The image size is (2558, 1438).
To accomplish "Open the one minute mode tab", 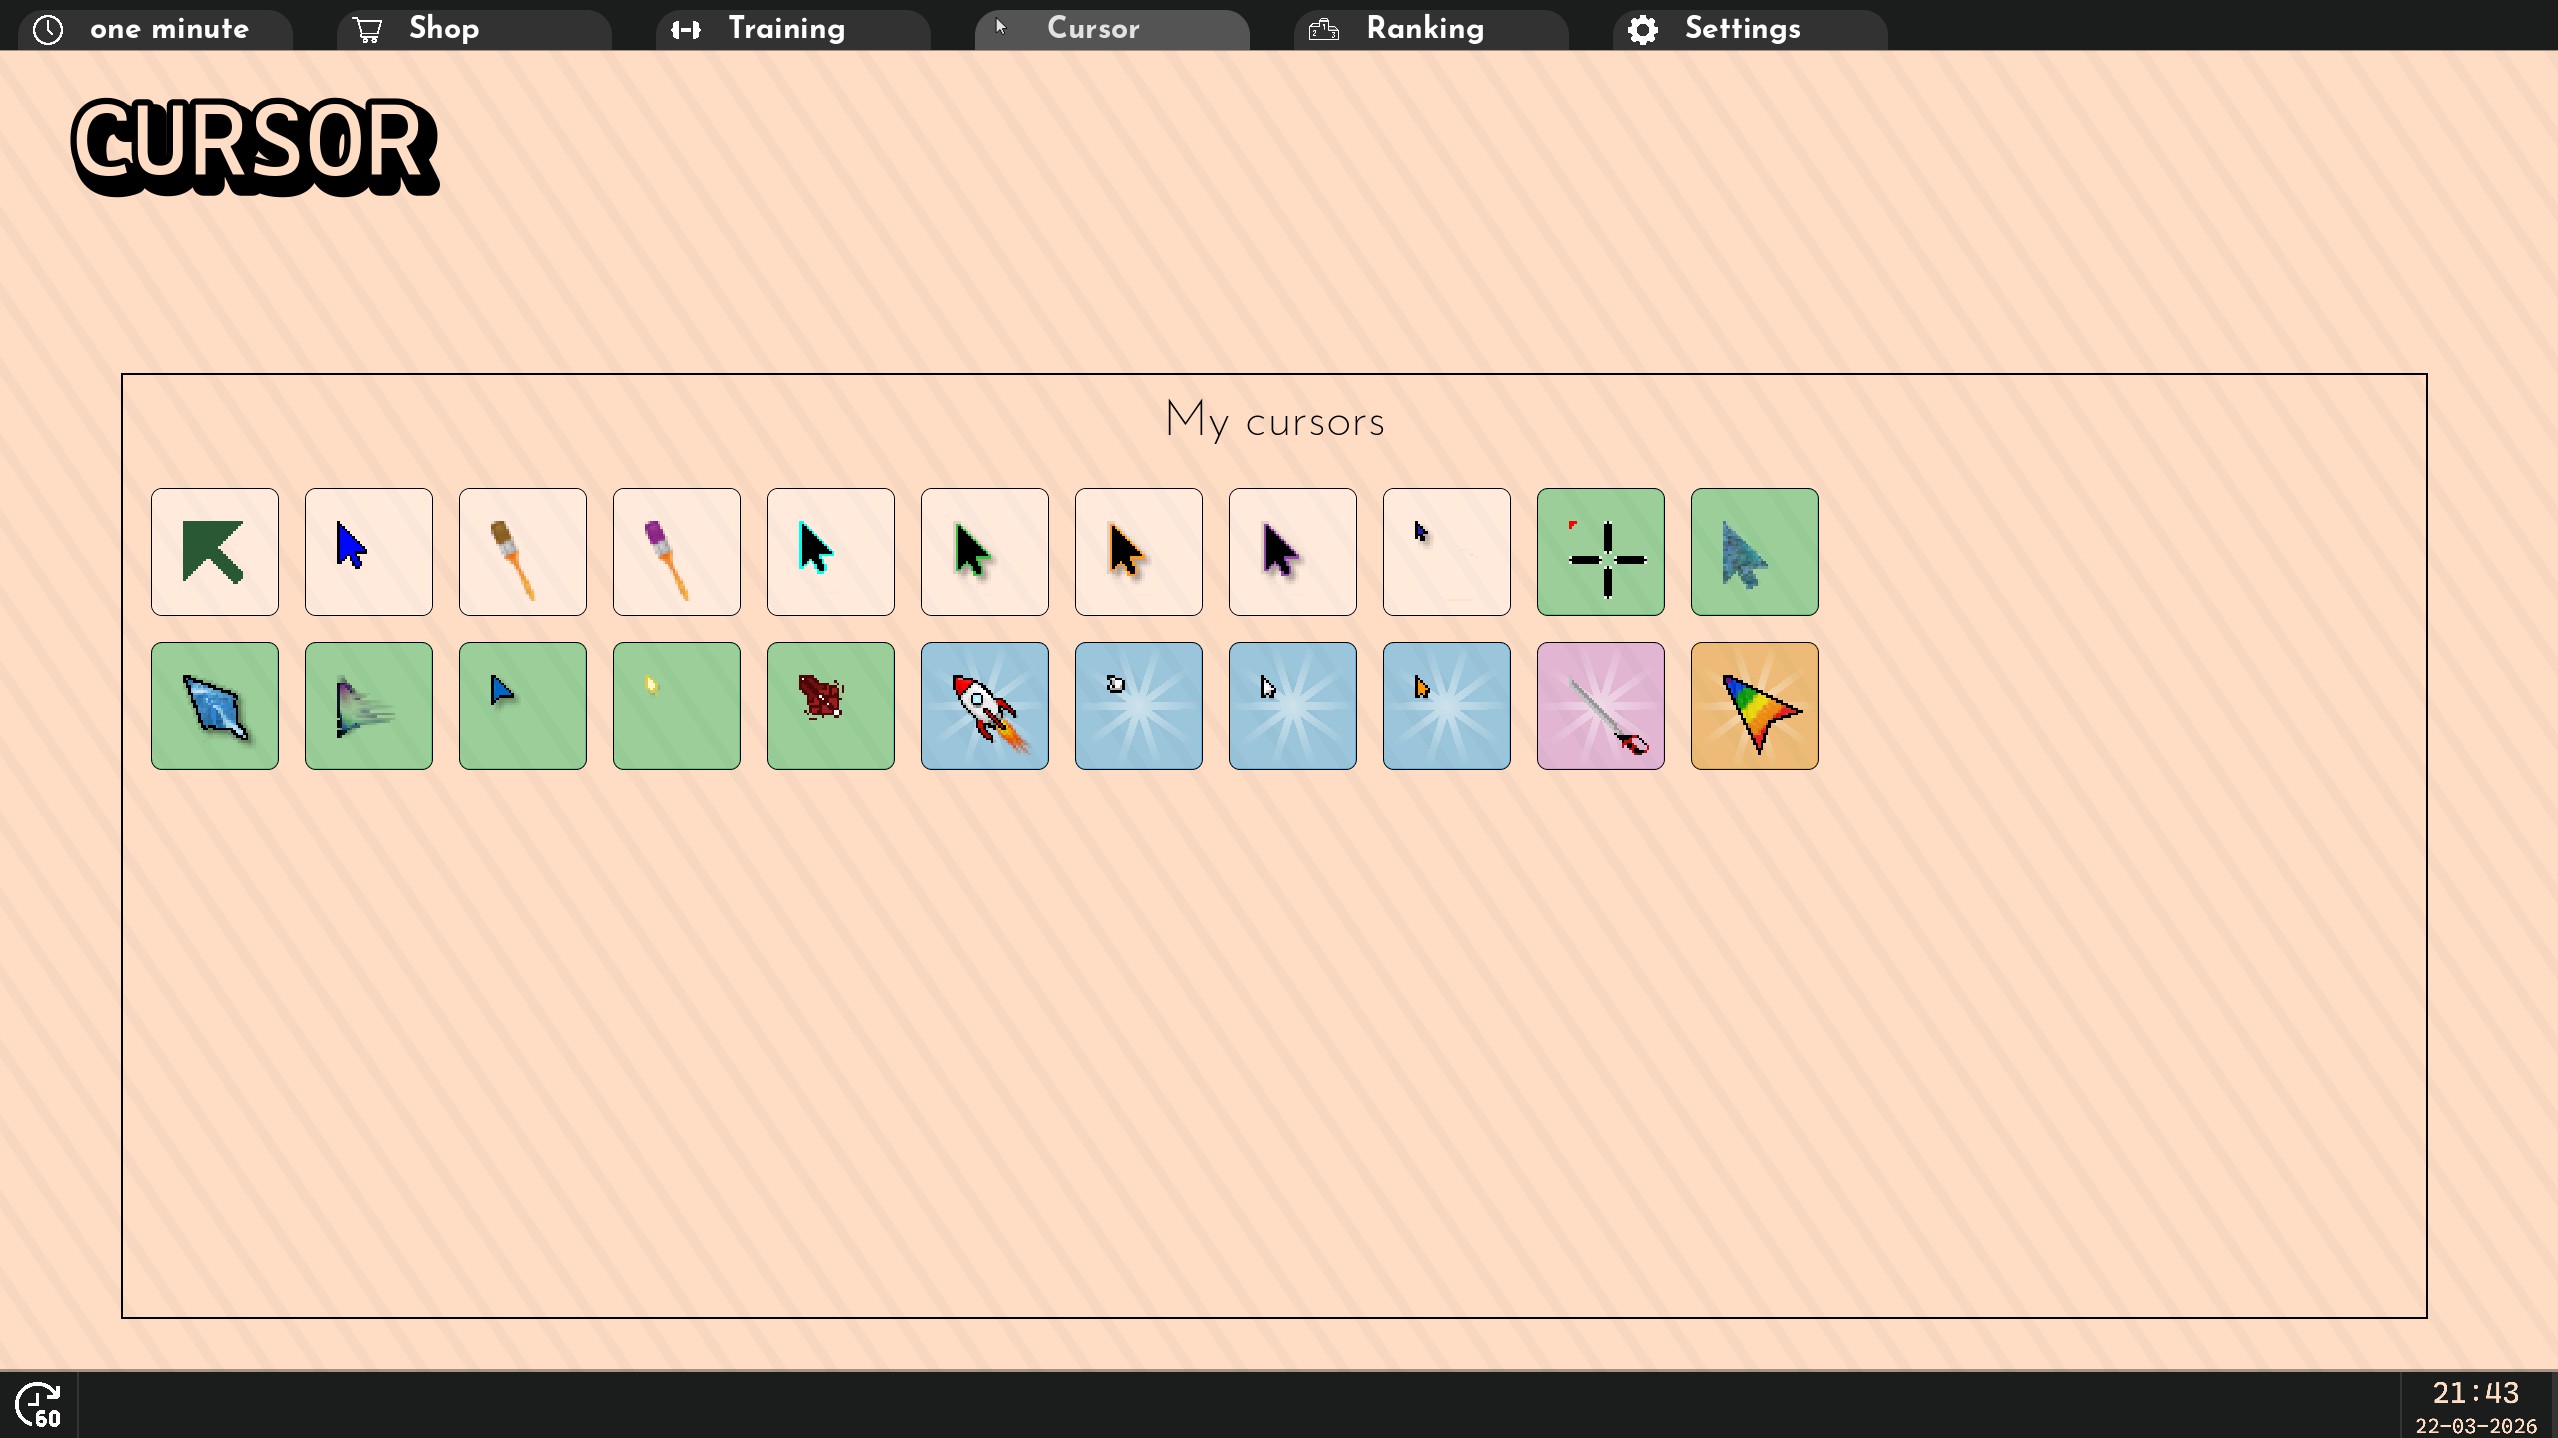I will [x=155, y=29].
